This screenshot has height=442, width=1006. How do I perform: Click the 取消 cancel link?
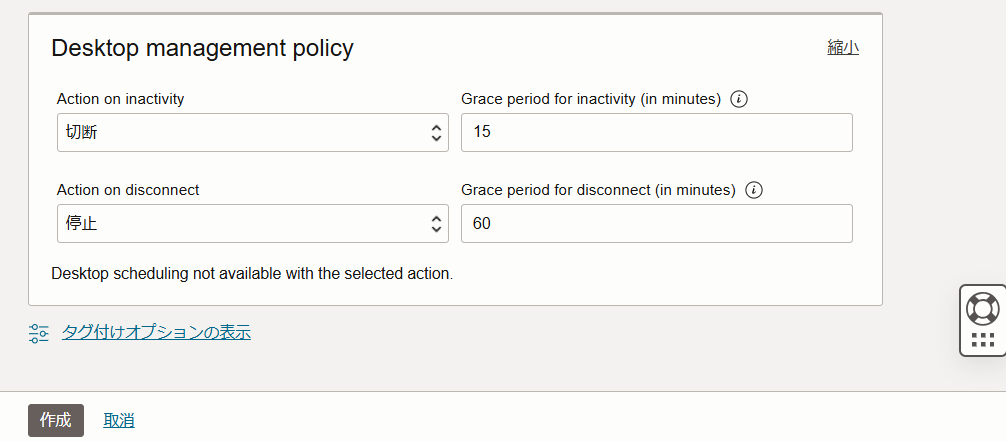point(119,421)
